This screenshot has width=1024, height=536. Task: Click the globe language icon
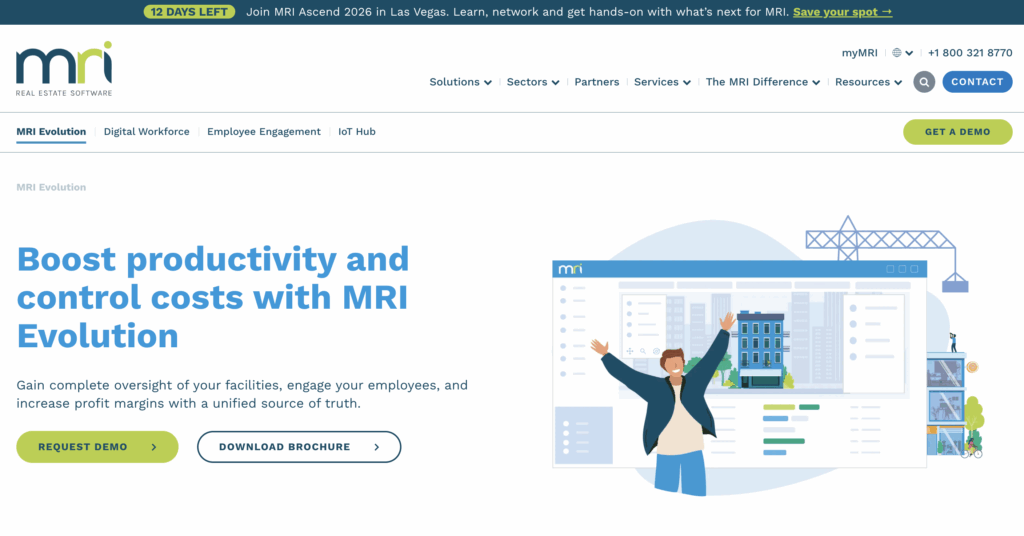(x=897, y=53)
